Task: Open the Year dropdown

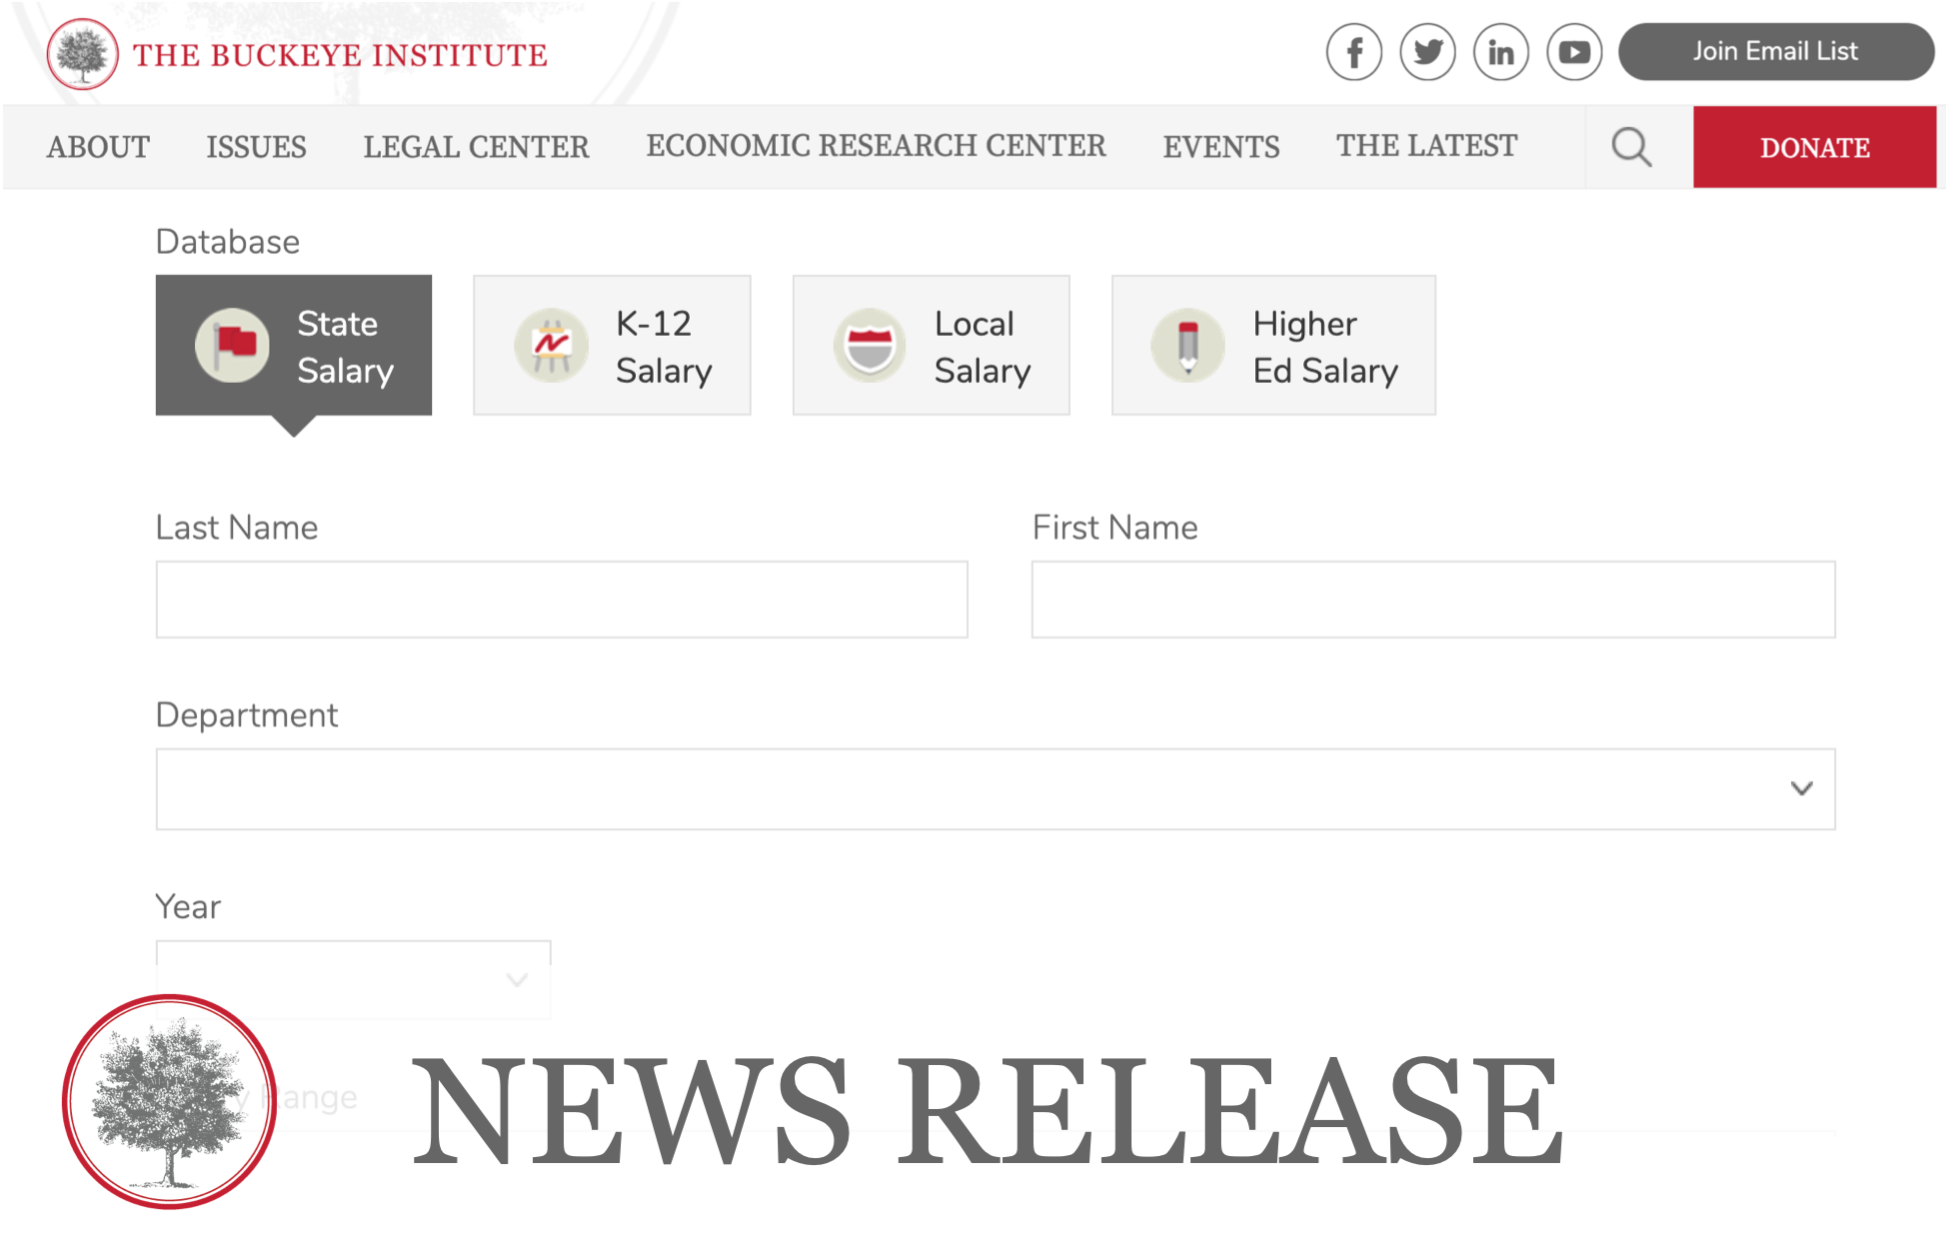Action: [353, 979]
